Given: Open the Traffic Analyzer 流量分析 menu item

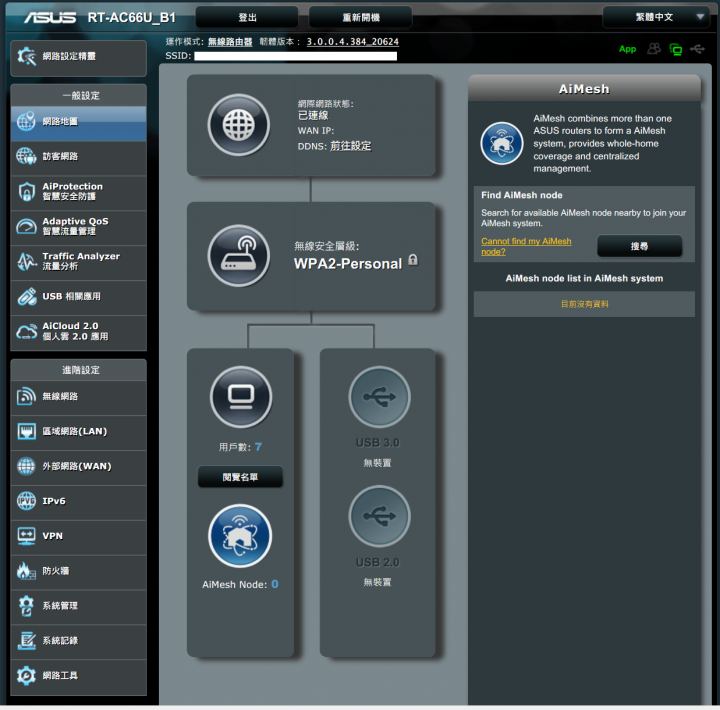Looking at the screenshot, I should coord(78,261).
